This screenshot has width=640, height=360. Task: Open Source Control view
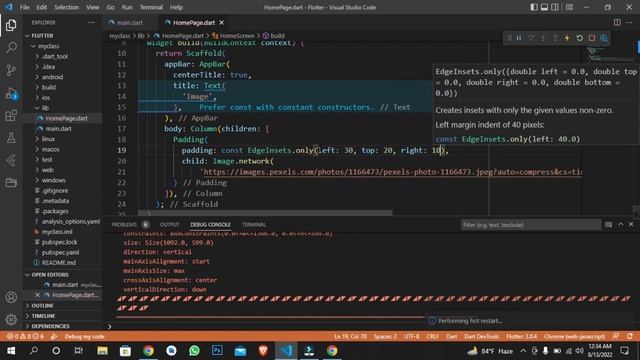[x=11, y=70]
